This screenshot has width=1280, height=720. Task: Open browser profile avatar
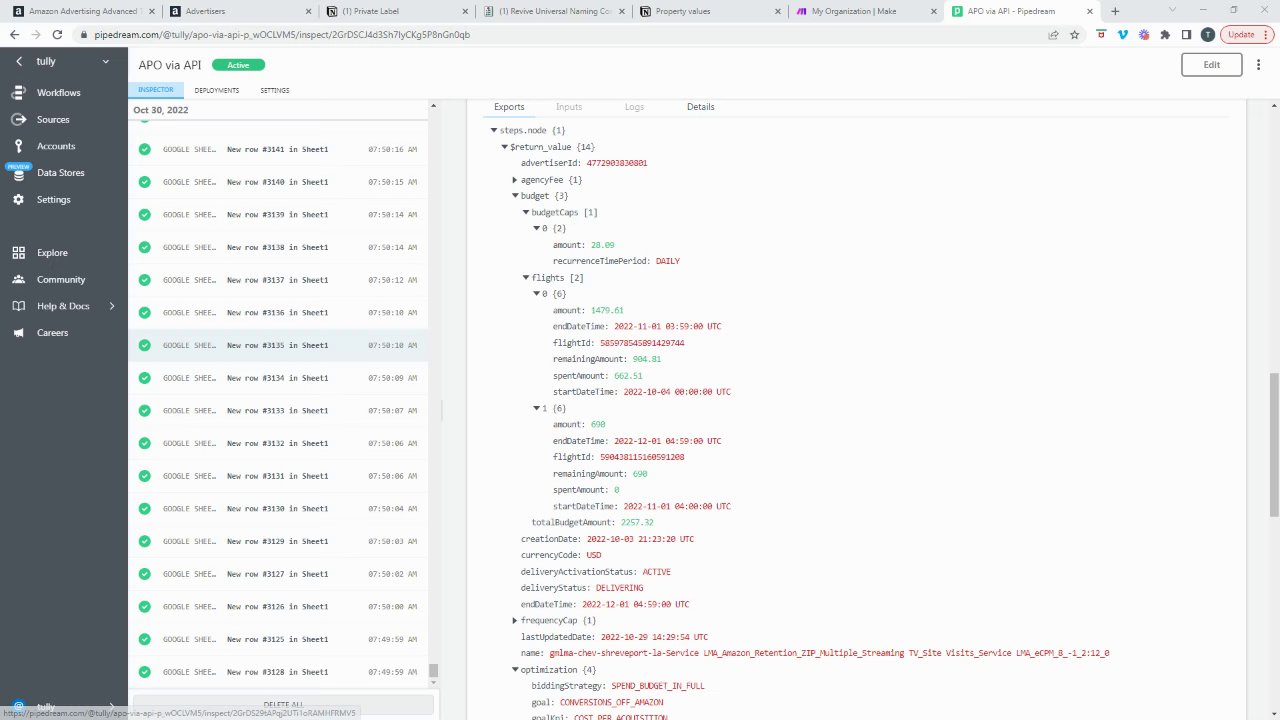coord(1208,34)
